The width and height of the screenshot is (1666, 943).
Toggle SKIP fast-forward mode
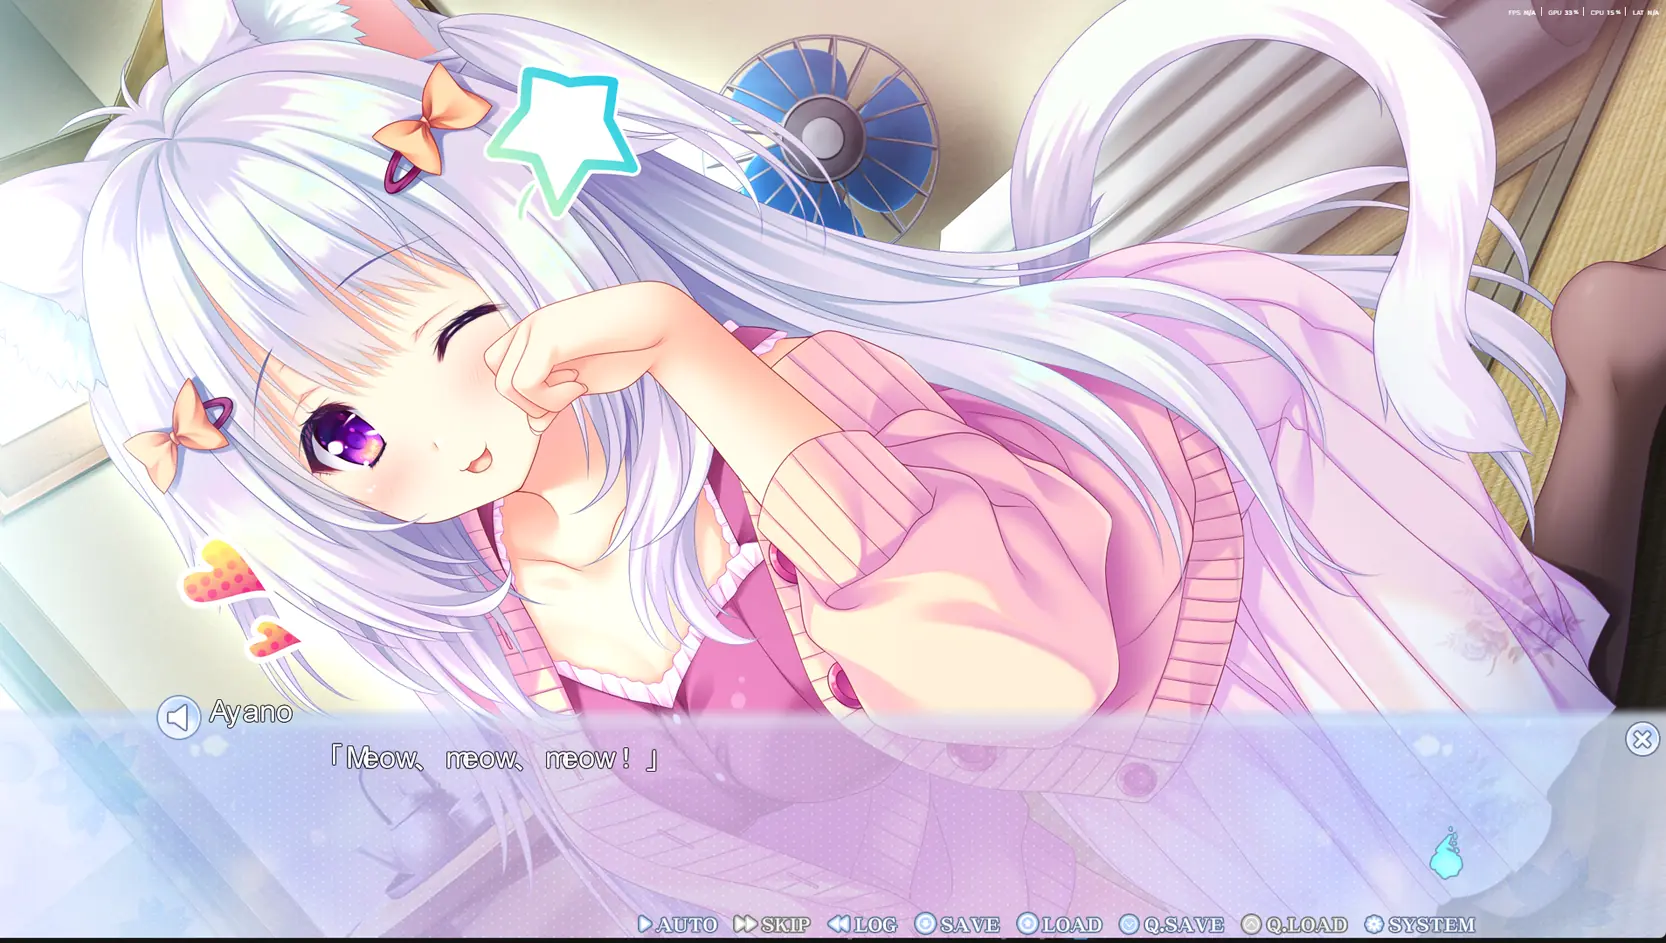[771, 924]
